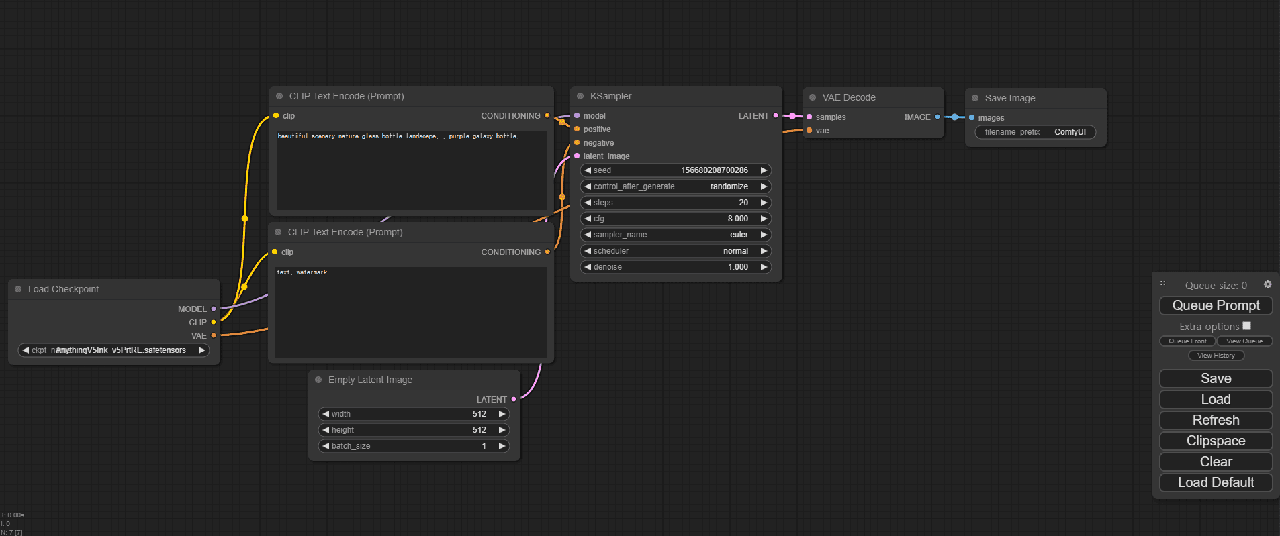Enable the Extra options checkbox
The width and height of the screenshot is (1280, 536).
coord(1246,326)
